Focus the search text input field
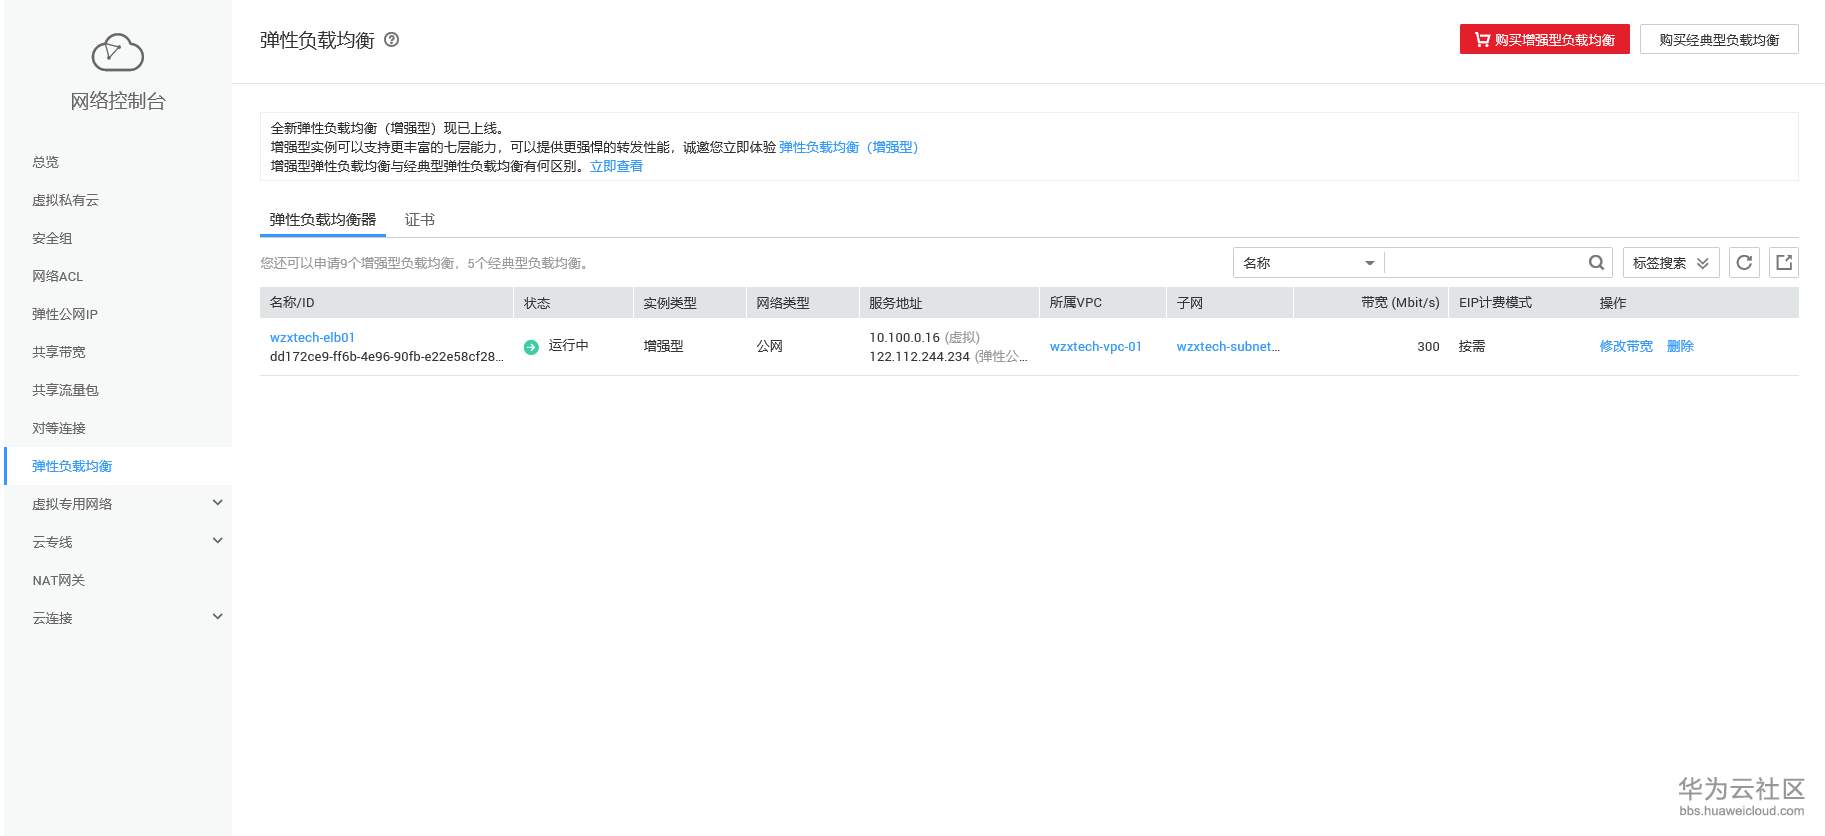This screenshot has height=836, width=1825. [x=1486, y=263]
